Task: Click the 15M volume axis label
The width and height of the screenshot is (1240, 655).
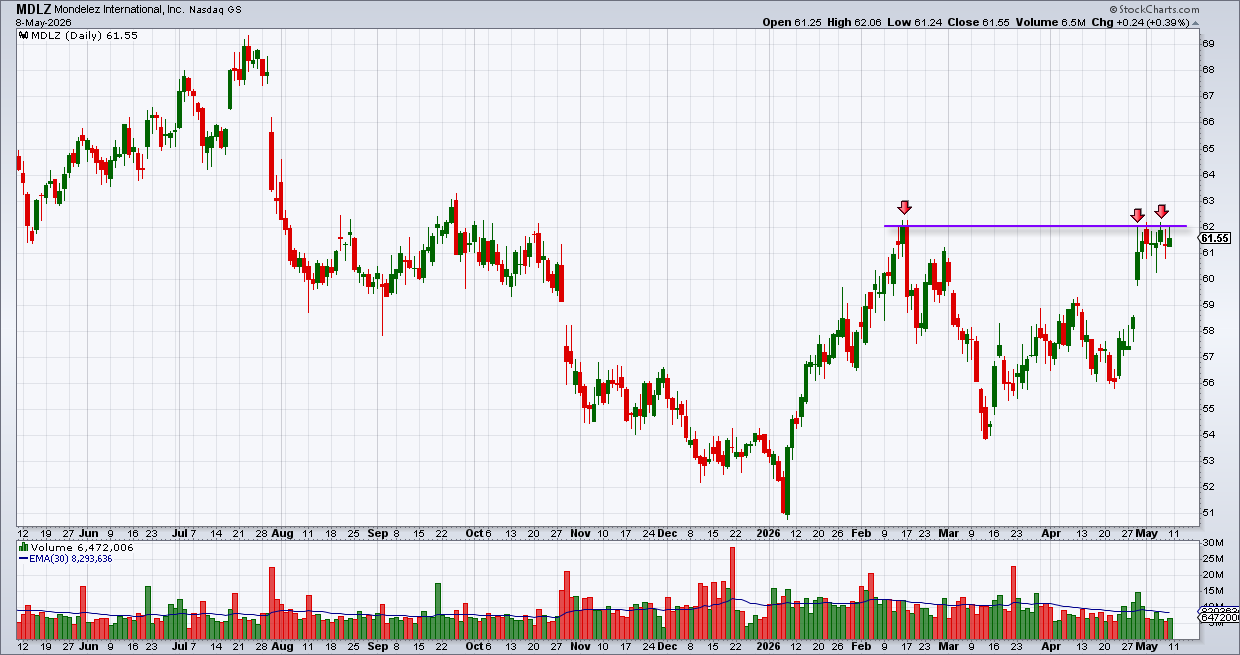Action: (1211, 591)
